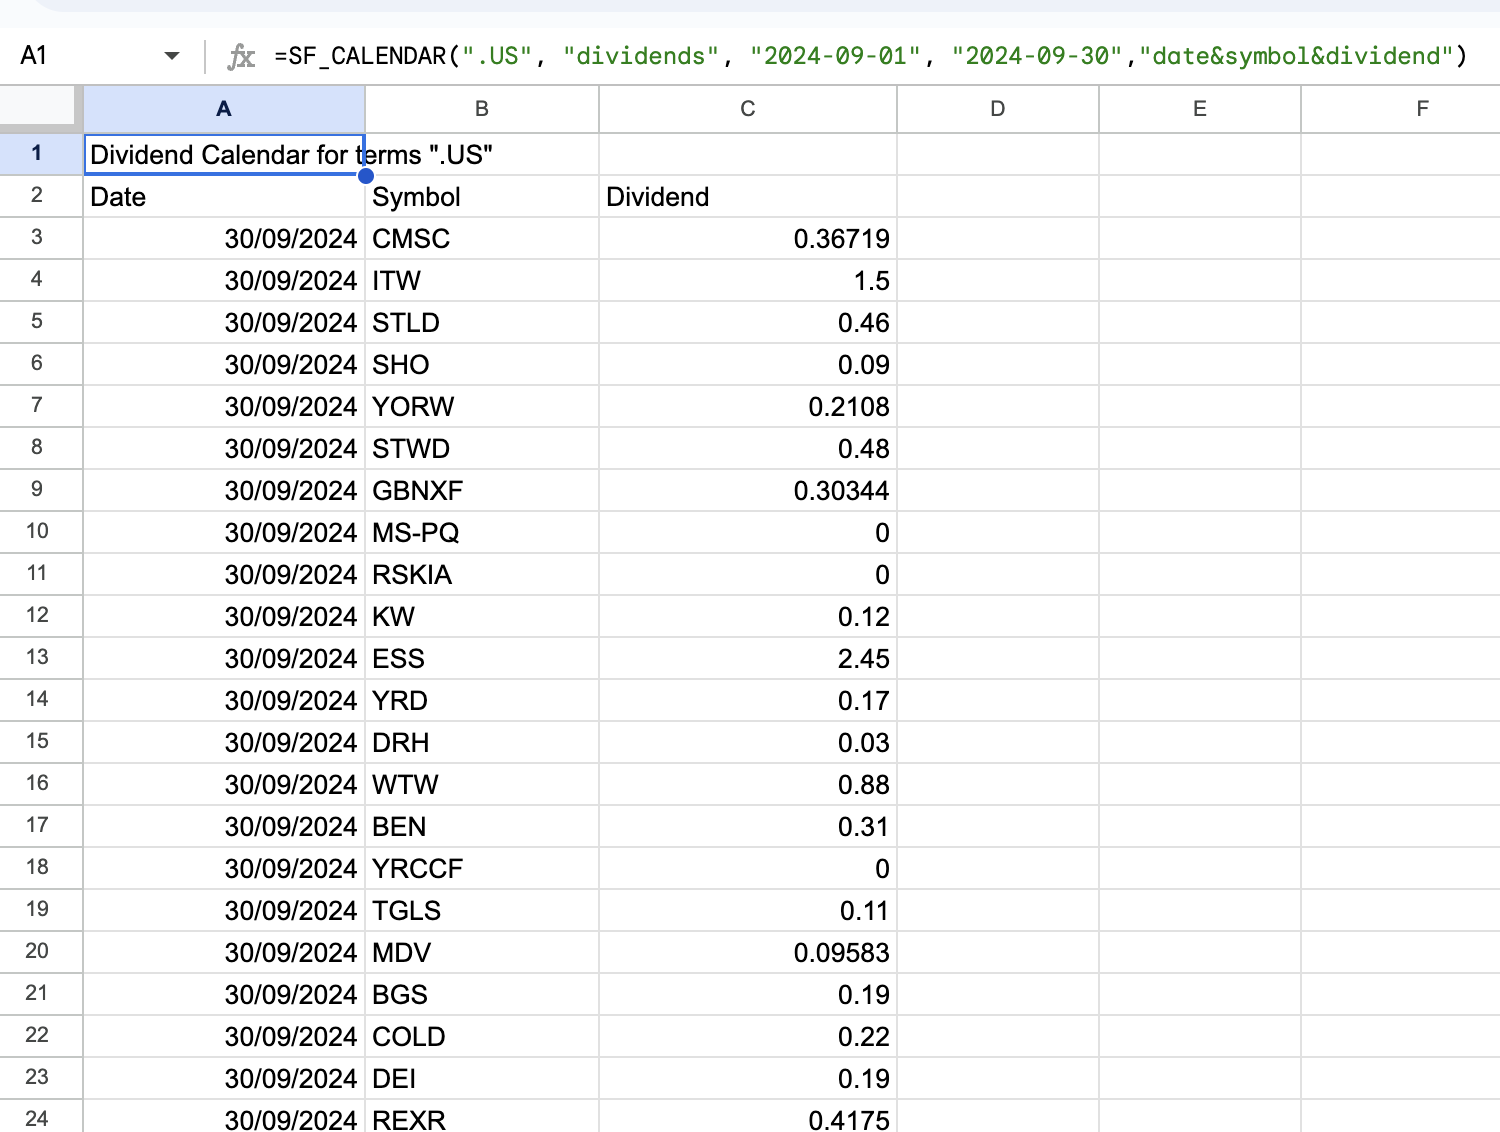This screenshot has height=1132, width=1500.
Task: Select the 0.4175 dividend for REXR
Action: (747, 1118)
